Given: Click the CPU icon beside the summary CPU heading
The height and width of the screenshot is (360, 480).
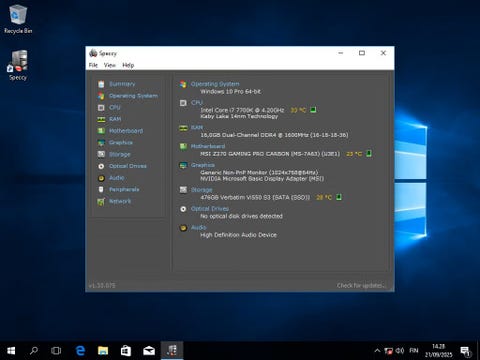Looking at the screenshot, I should pos(183,103).
